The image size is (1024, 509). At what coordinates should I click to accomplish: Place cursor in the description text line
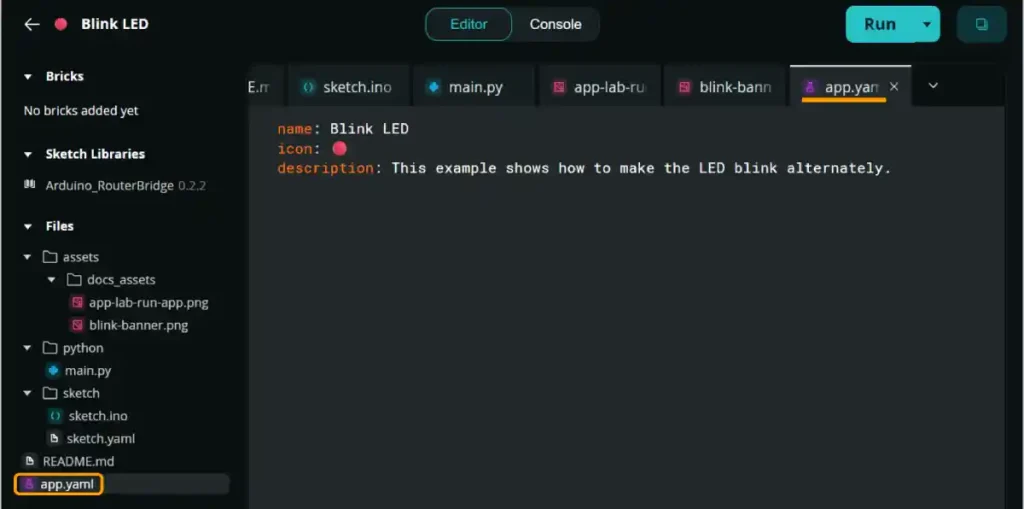pyautogui.click(x=641, y=168)
